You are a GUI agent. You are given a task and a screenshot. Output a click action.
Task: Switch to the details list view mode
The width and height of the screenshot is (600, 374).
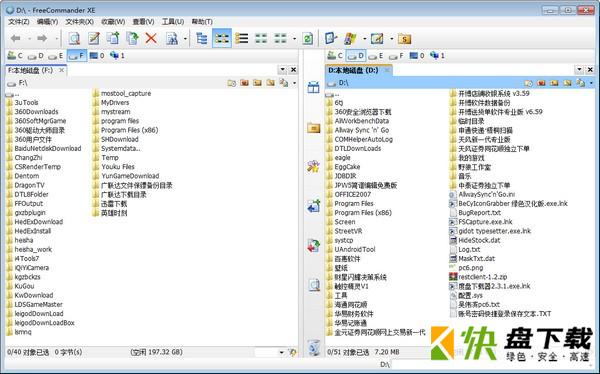coord(241,38)
